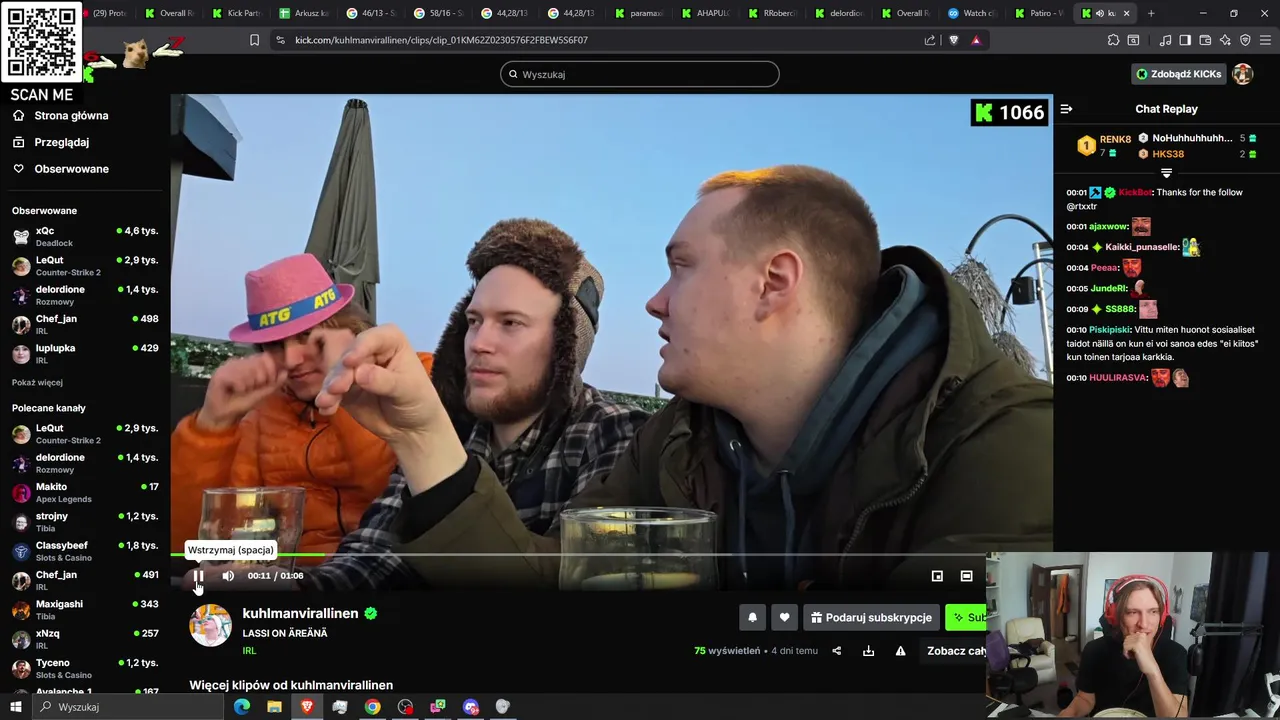Open Windows Start menu
The height and width of the screenshot is (720, 1280).
point(15,707)
